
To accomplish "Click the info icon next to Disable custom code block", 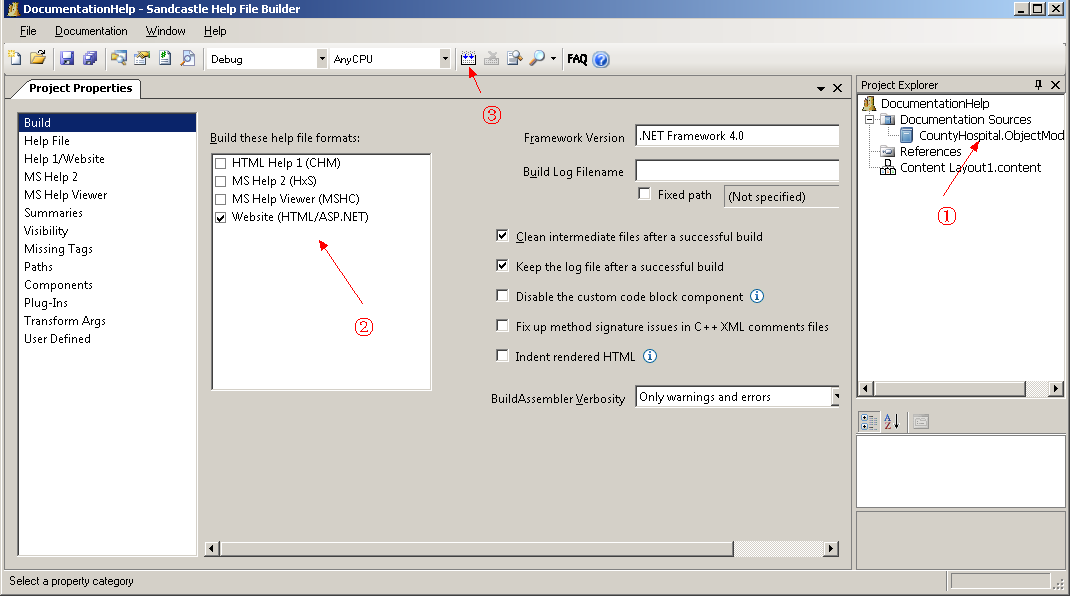I will tap(757, 296).
